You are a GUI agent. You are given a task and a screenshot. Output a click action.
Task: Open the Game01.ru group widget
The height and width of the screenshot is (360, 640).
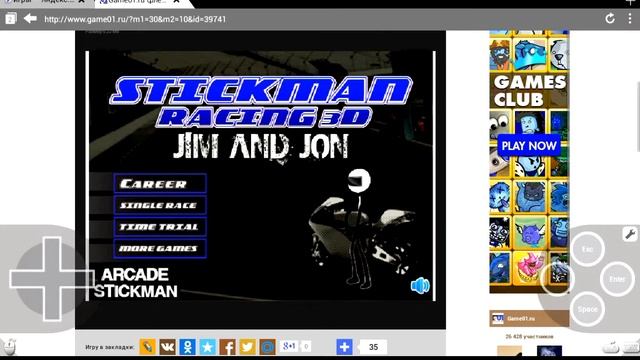529,318
